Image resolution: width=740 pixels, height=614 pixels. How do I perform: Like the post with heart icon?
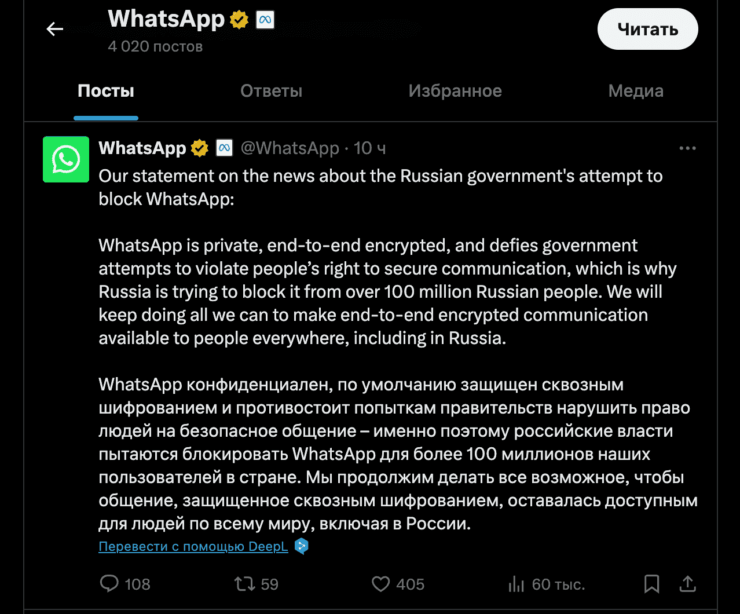point(380,583)
